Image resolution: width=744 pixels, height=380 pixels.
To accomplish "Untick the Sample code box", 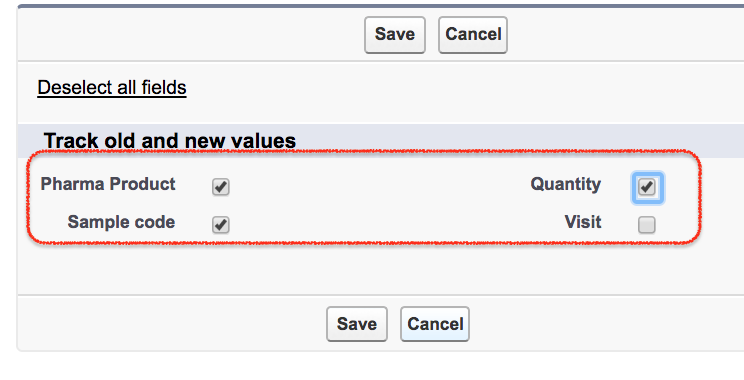I will (x=221, y=224).
